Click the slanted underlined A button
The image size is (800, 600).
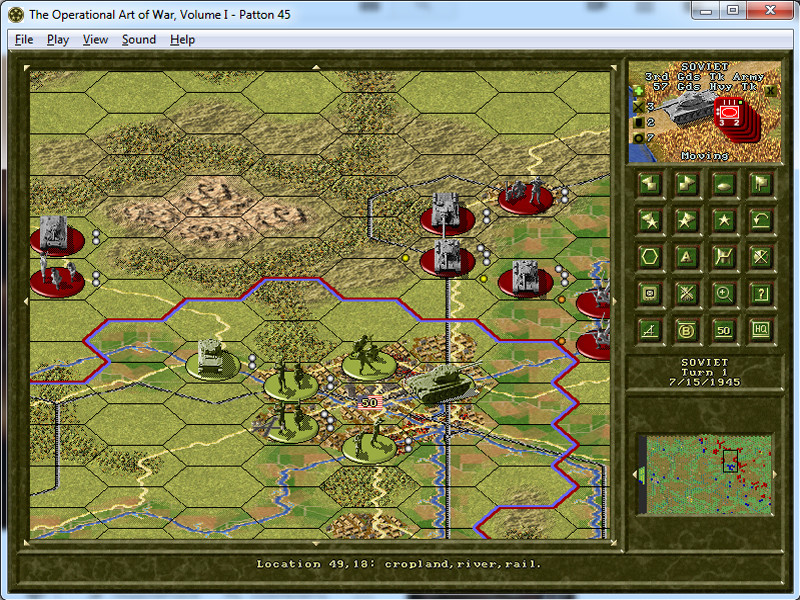(650, 331)
